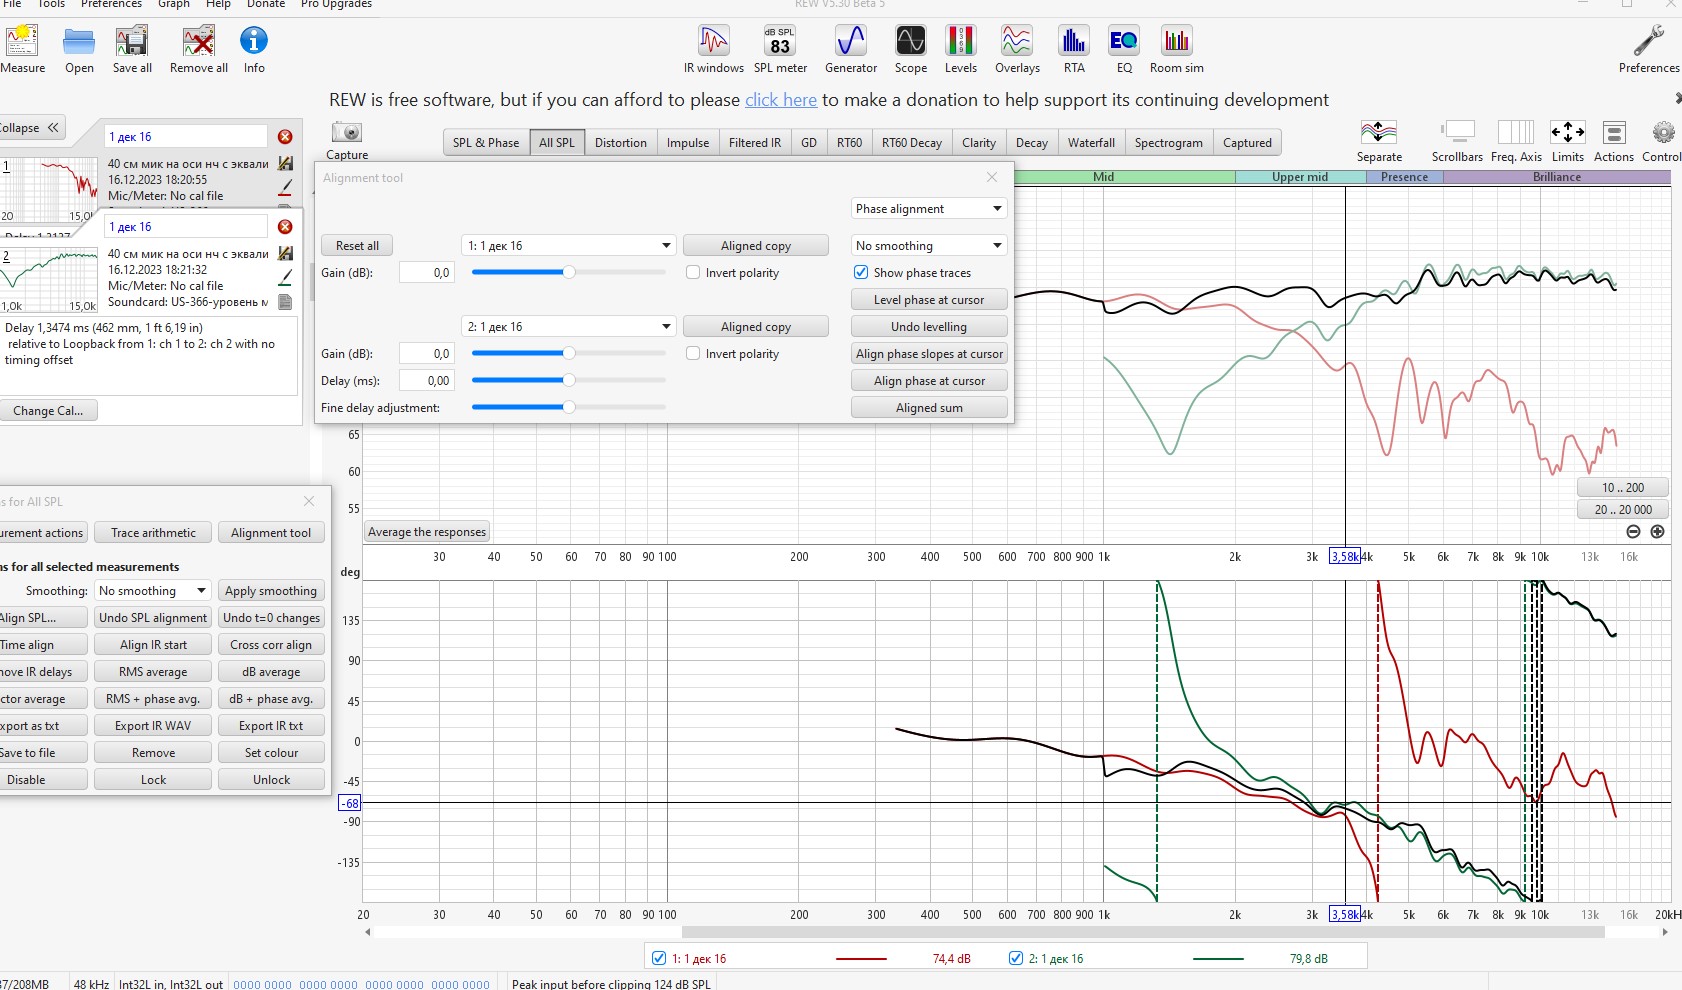This screenshot has height=990, width=1682.
Task: Follow the donation 'click here' link
Action: tap(781, 100)
